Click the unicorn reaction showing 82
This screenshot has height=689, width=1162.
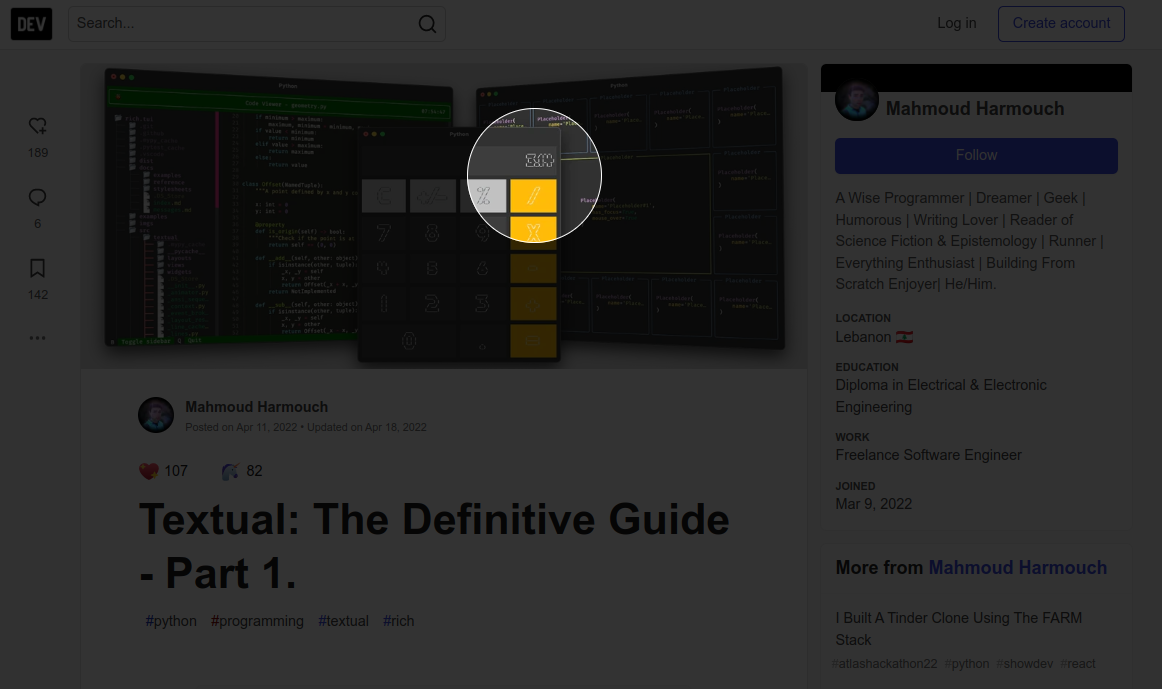click(242, 471)
